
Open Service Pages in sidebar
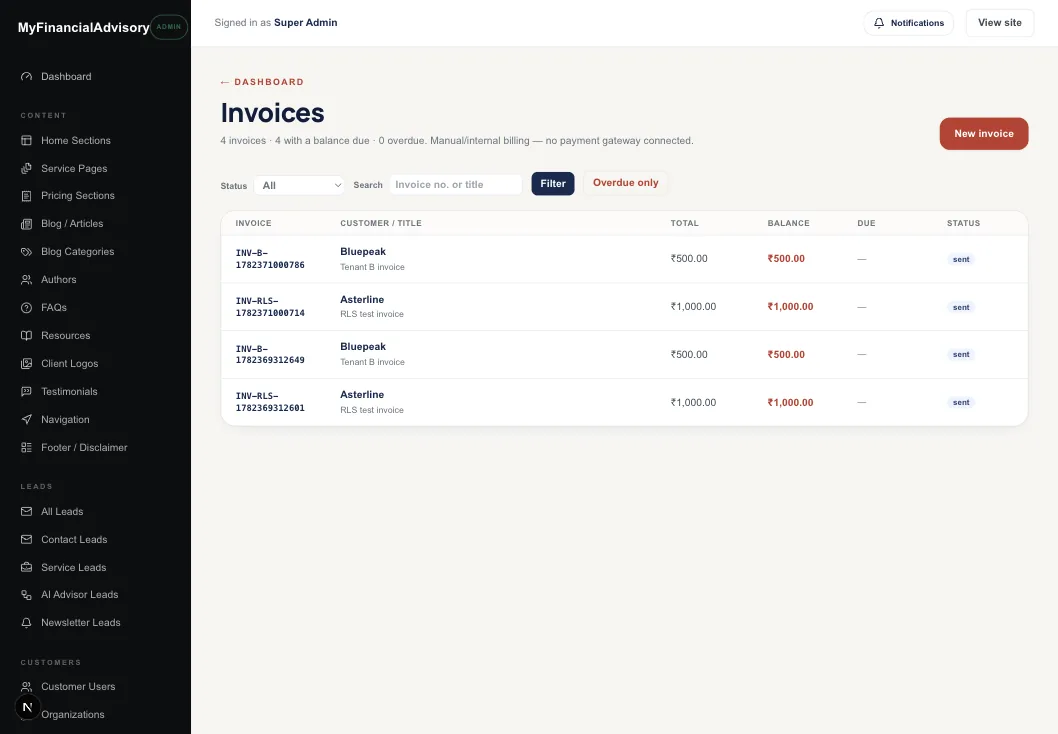[74, 168]
